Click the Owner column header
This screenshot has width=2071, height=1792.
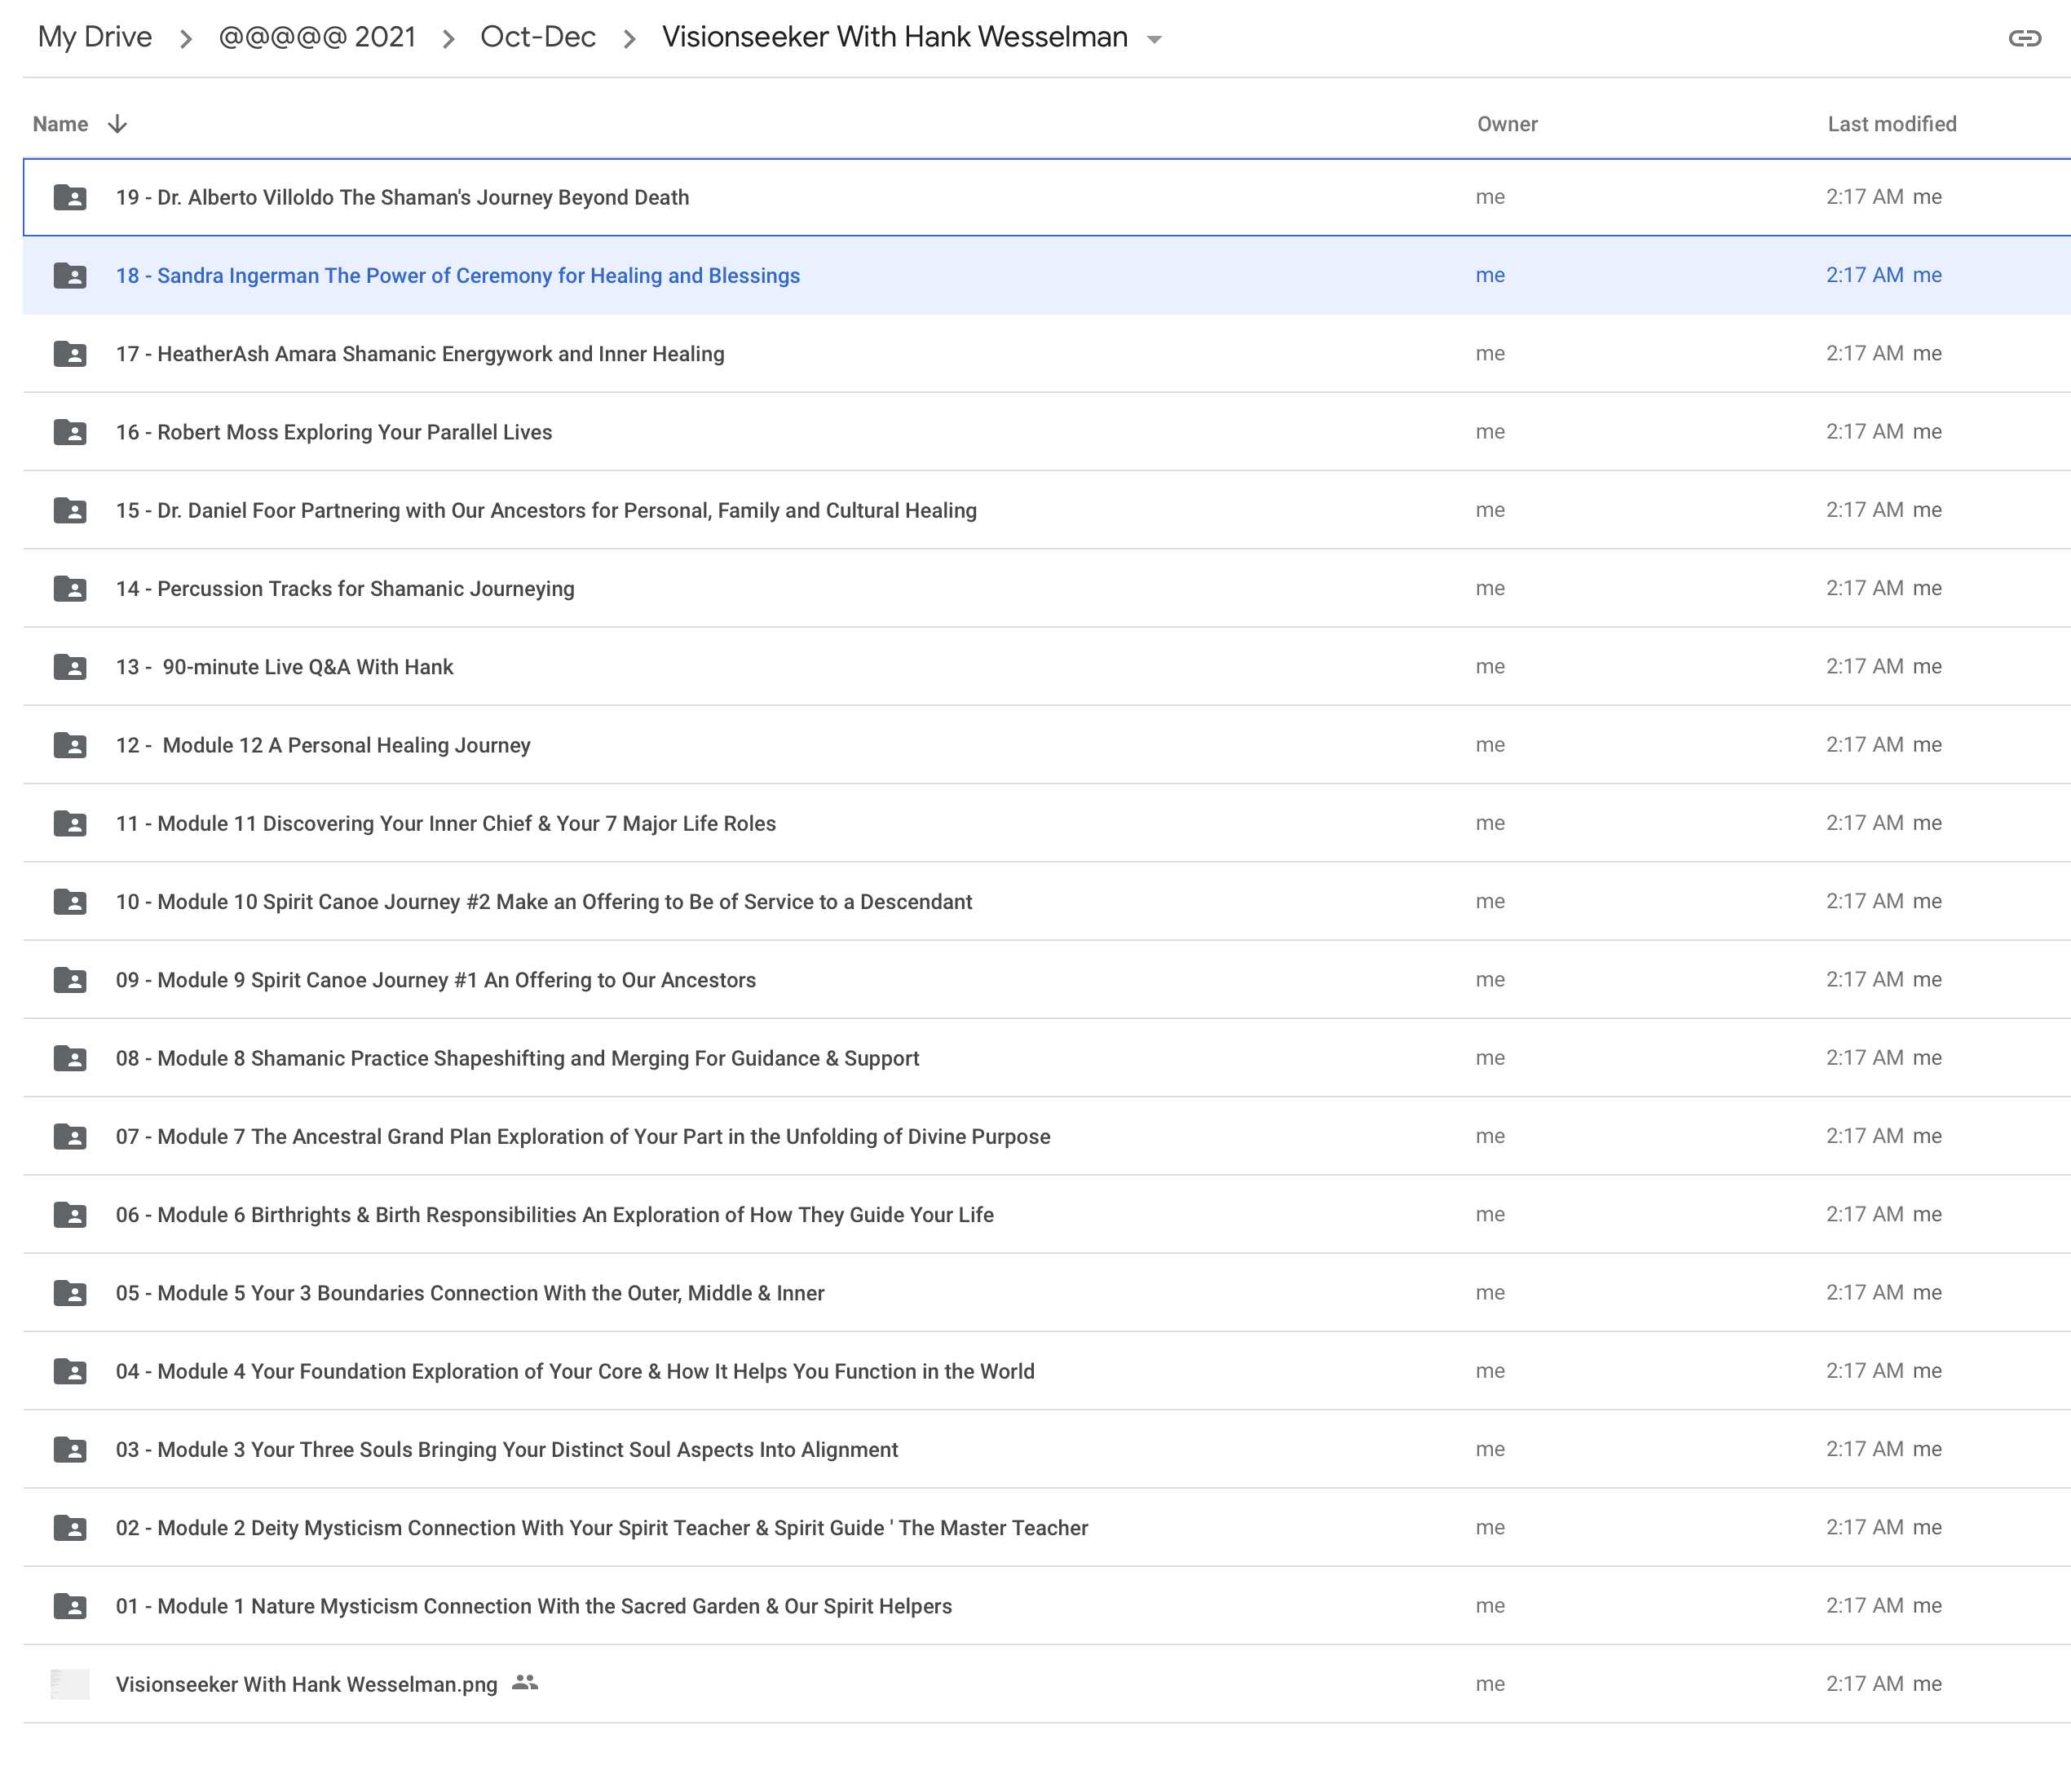point(1507,124)
